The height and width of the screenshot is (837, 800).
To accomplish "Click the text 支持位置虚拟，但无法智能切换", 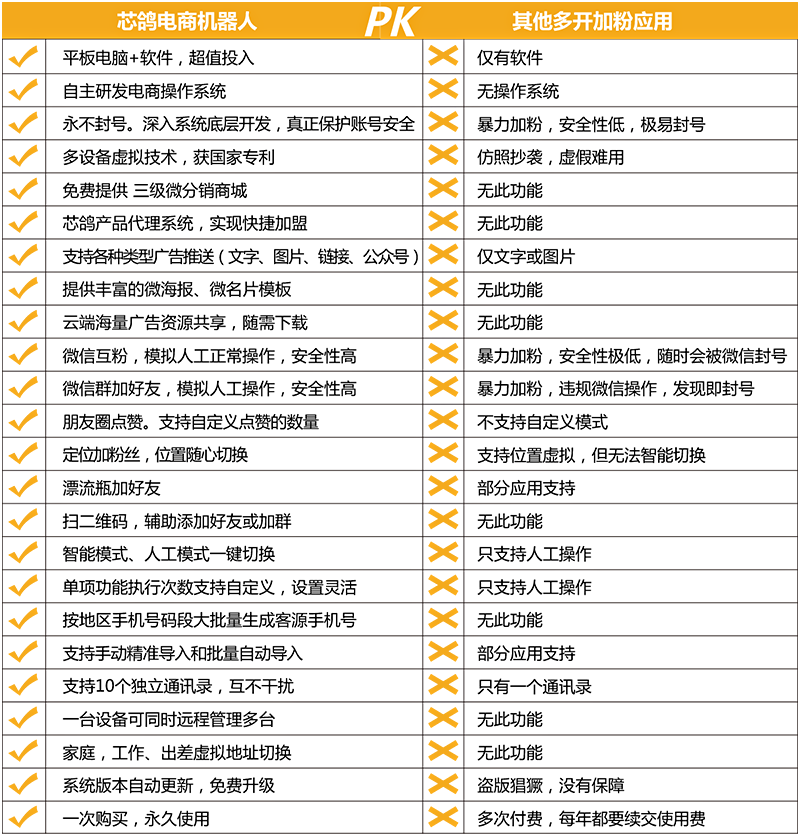I will pos(591,455).
